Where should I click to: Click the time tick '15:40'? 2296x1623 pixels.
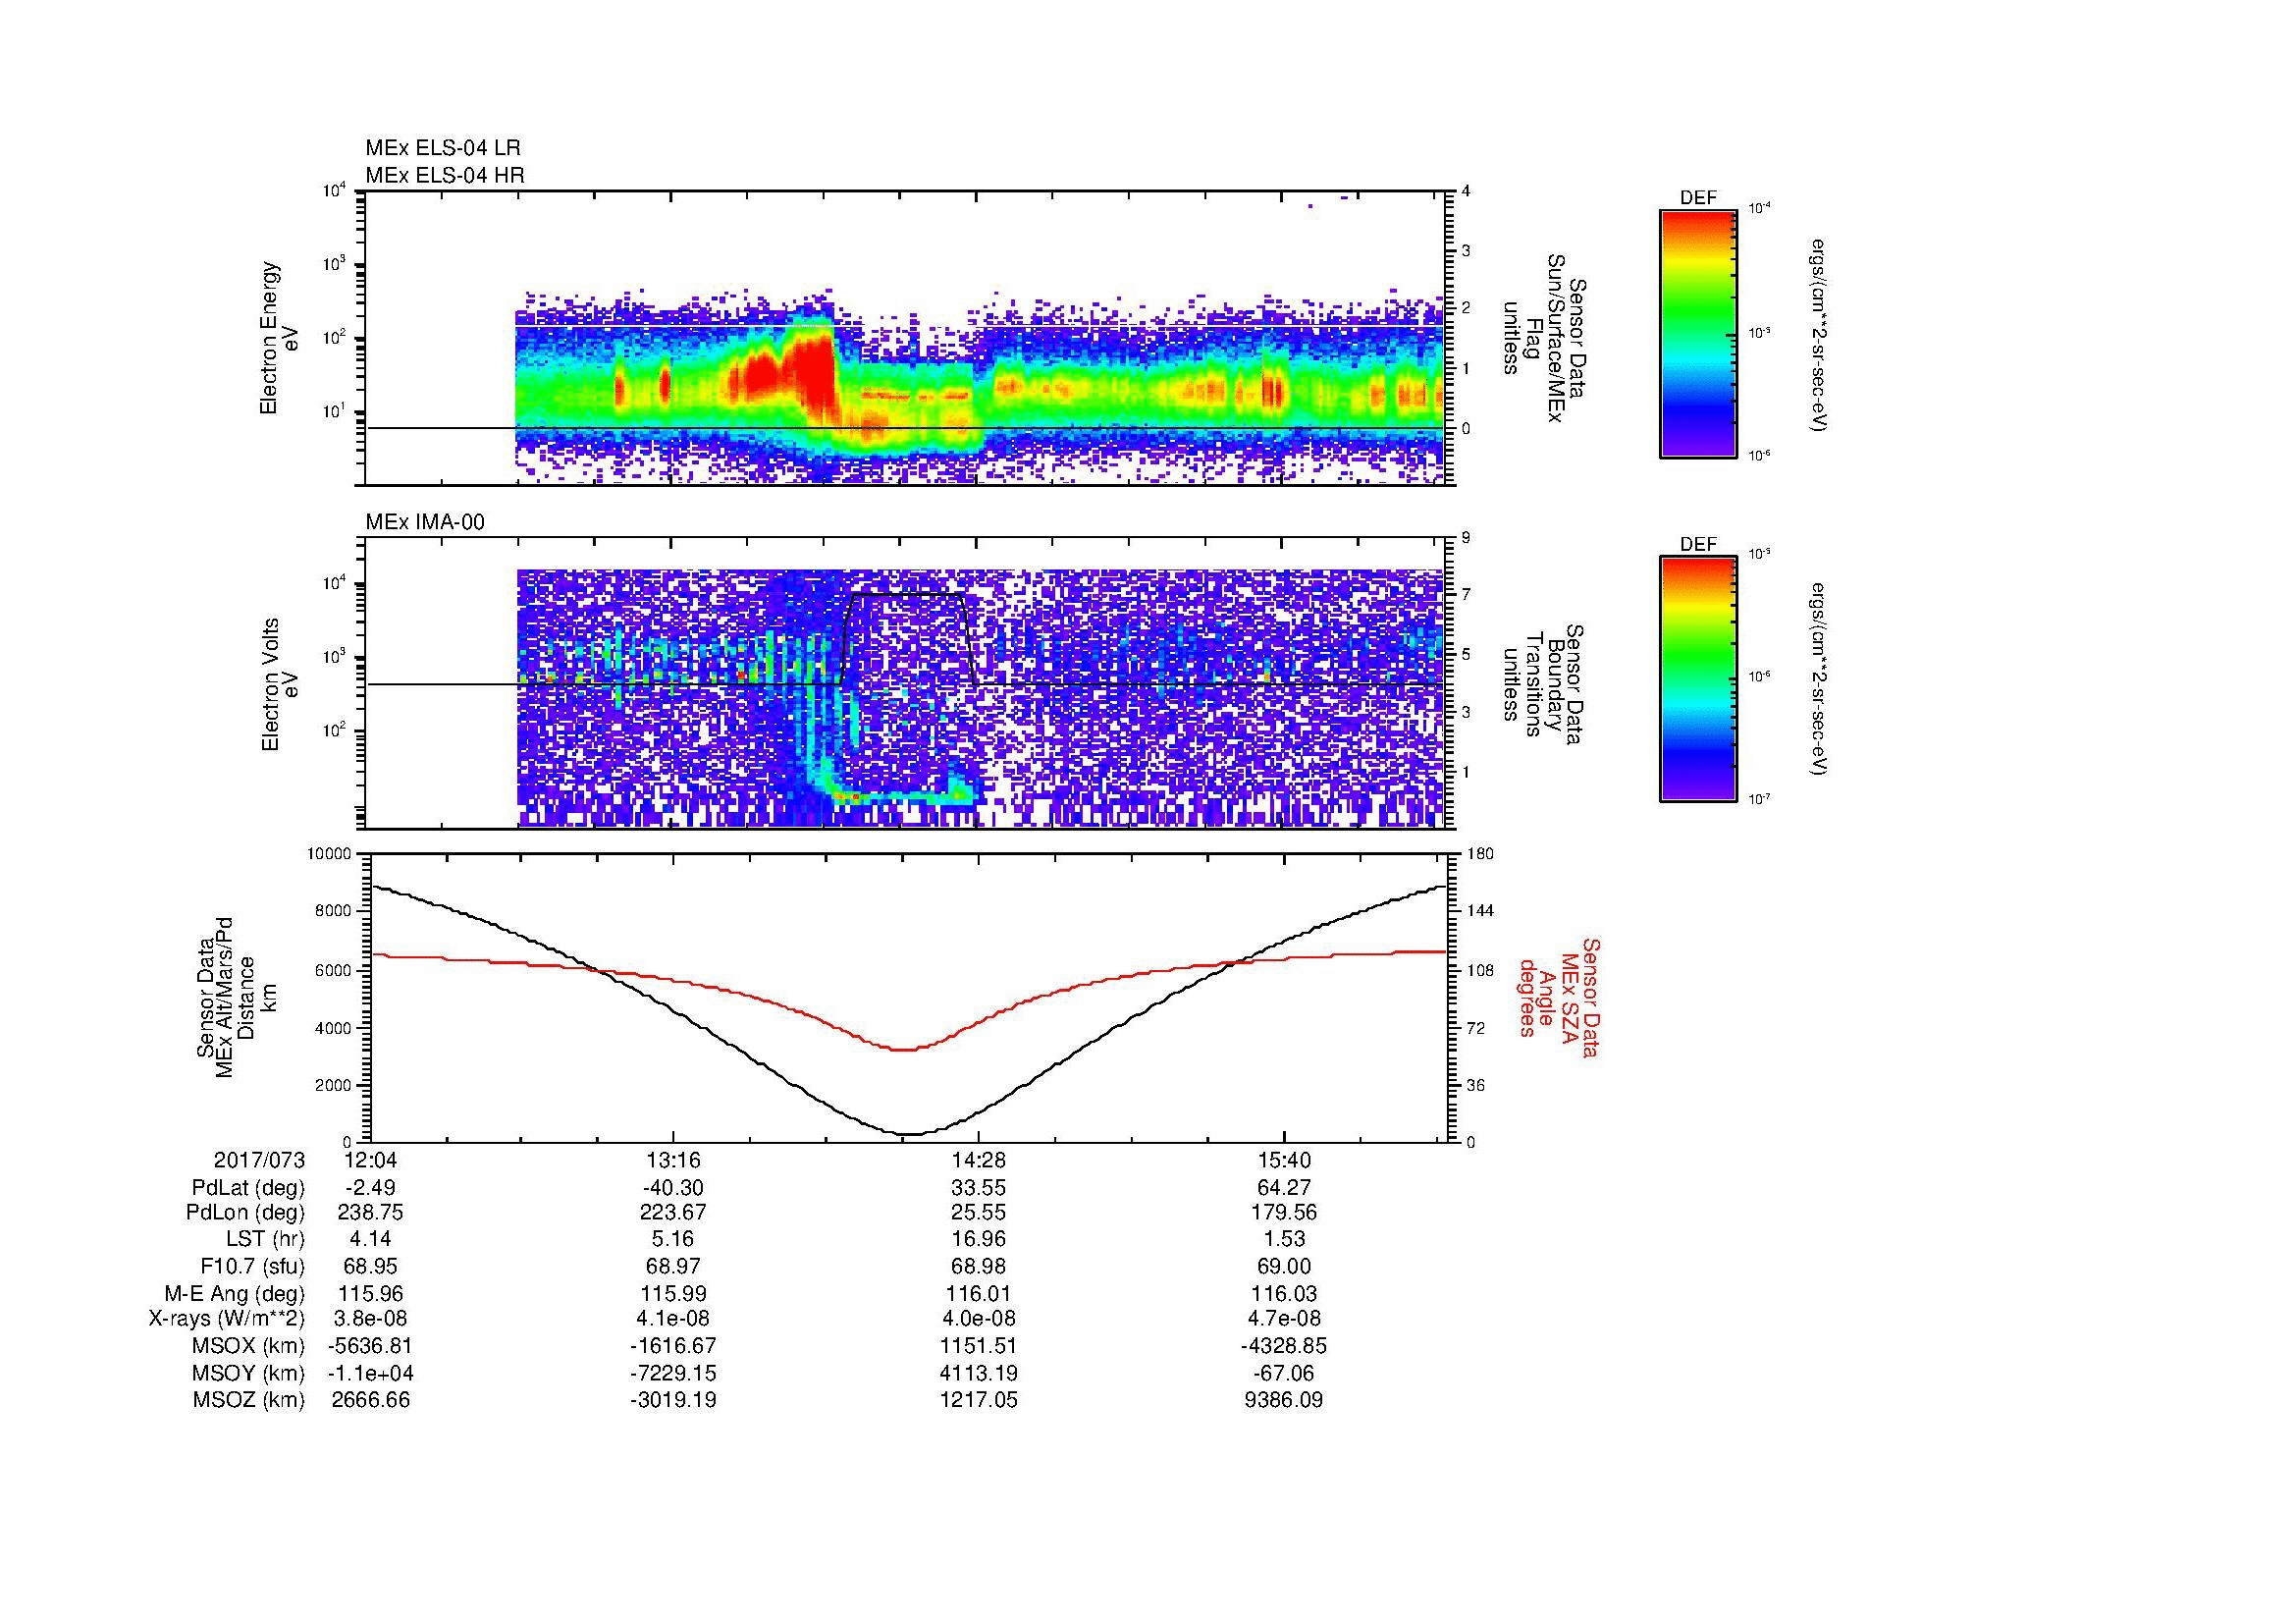[1284, 1161]
